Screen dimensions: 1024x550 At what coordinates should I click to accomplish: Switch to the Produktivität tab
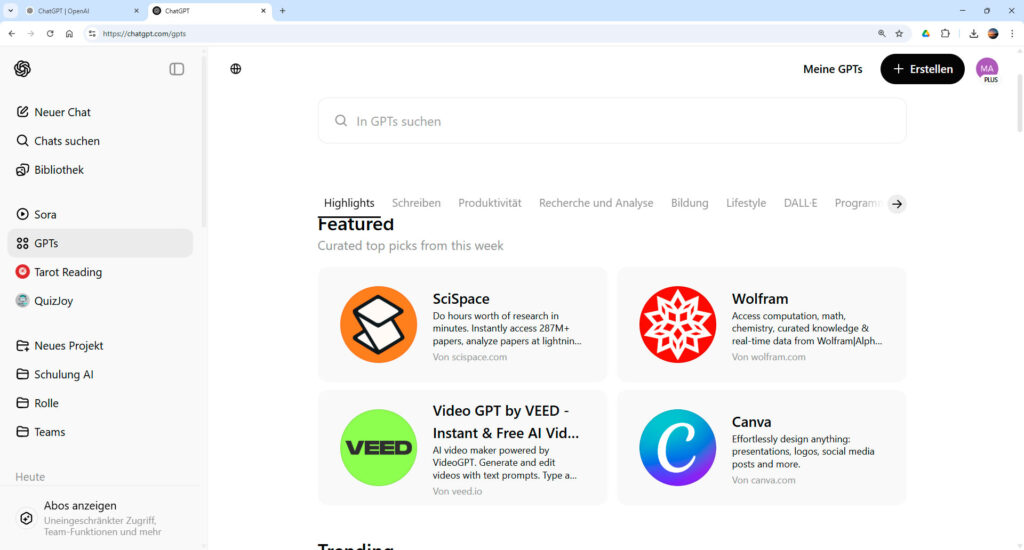[490, 203]
